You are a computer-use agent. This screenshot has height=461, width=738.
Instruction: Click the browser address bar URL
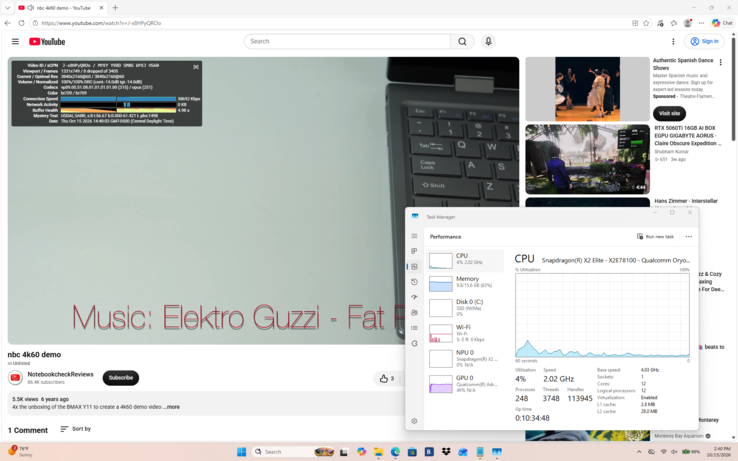[x=101, y=23]
